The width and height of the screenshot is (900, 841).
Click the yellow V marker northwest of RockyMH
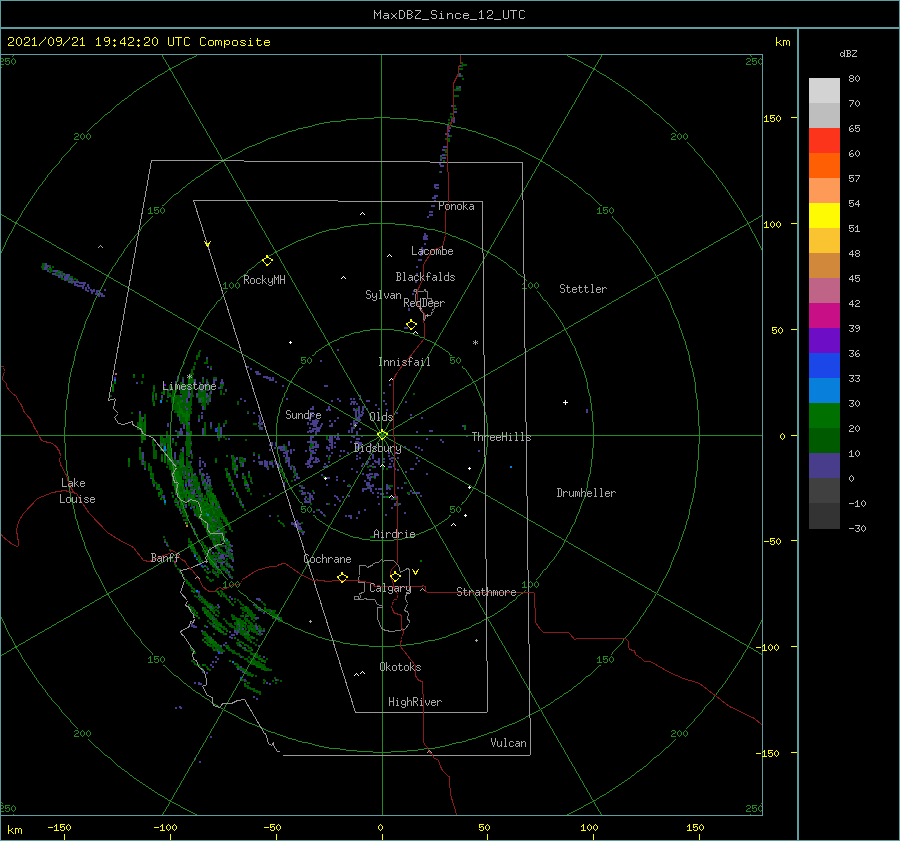click(208, 244)
